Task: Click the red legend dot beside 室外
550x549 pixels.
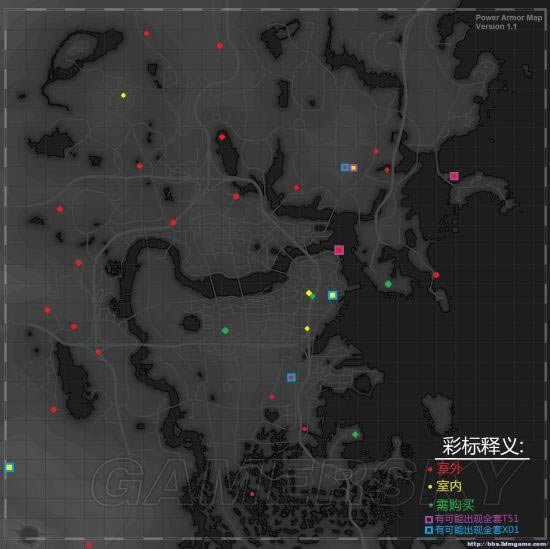Action: click(x=430, y=469)
